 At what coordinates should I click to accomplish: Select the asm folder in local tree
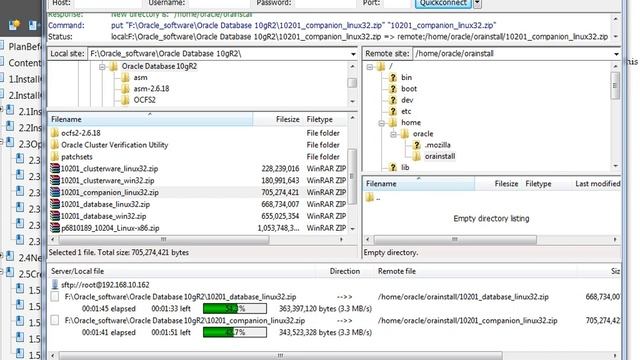coord(140,78)
